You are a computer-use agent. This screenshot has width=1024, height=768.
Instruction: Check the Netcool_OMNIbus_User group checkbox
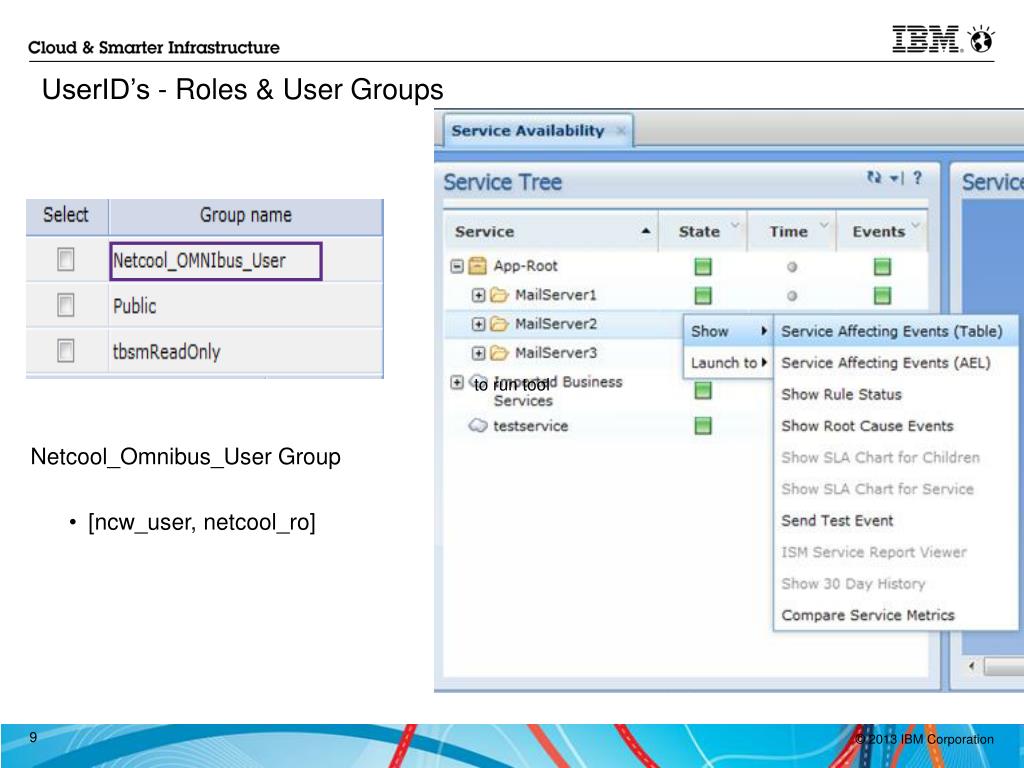pyautogui.click(x=66, y=261)
